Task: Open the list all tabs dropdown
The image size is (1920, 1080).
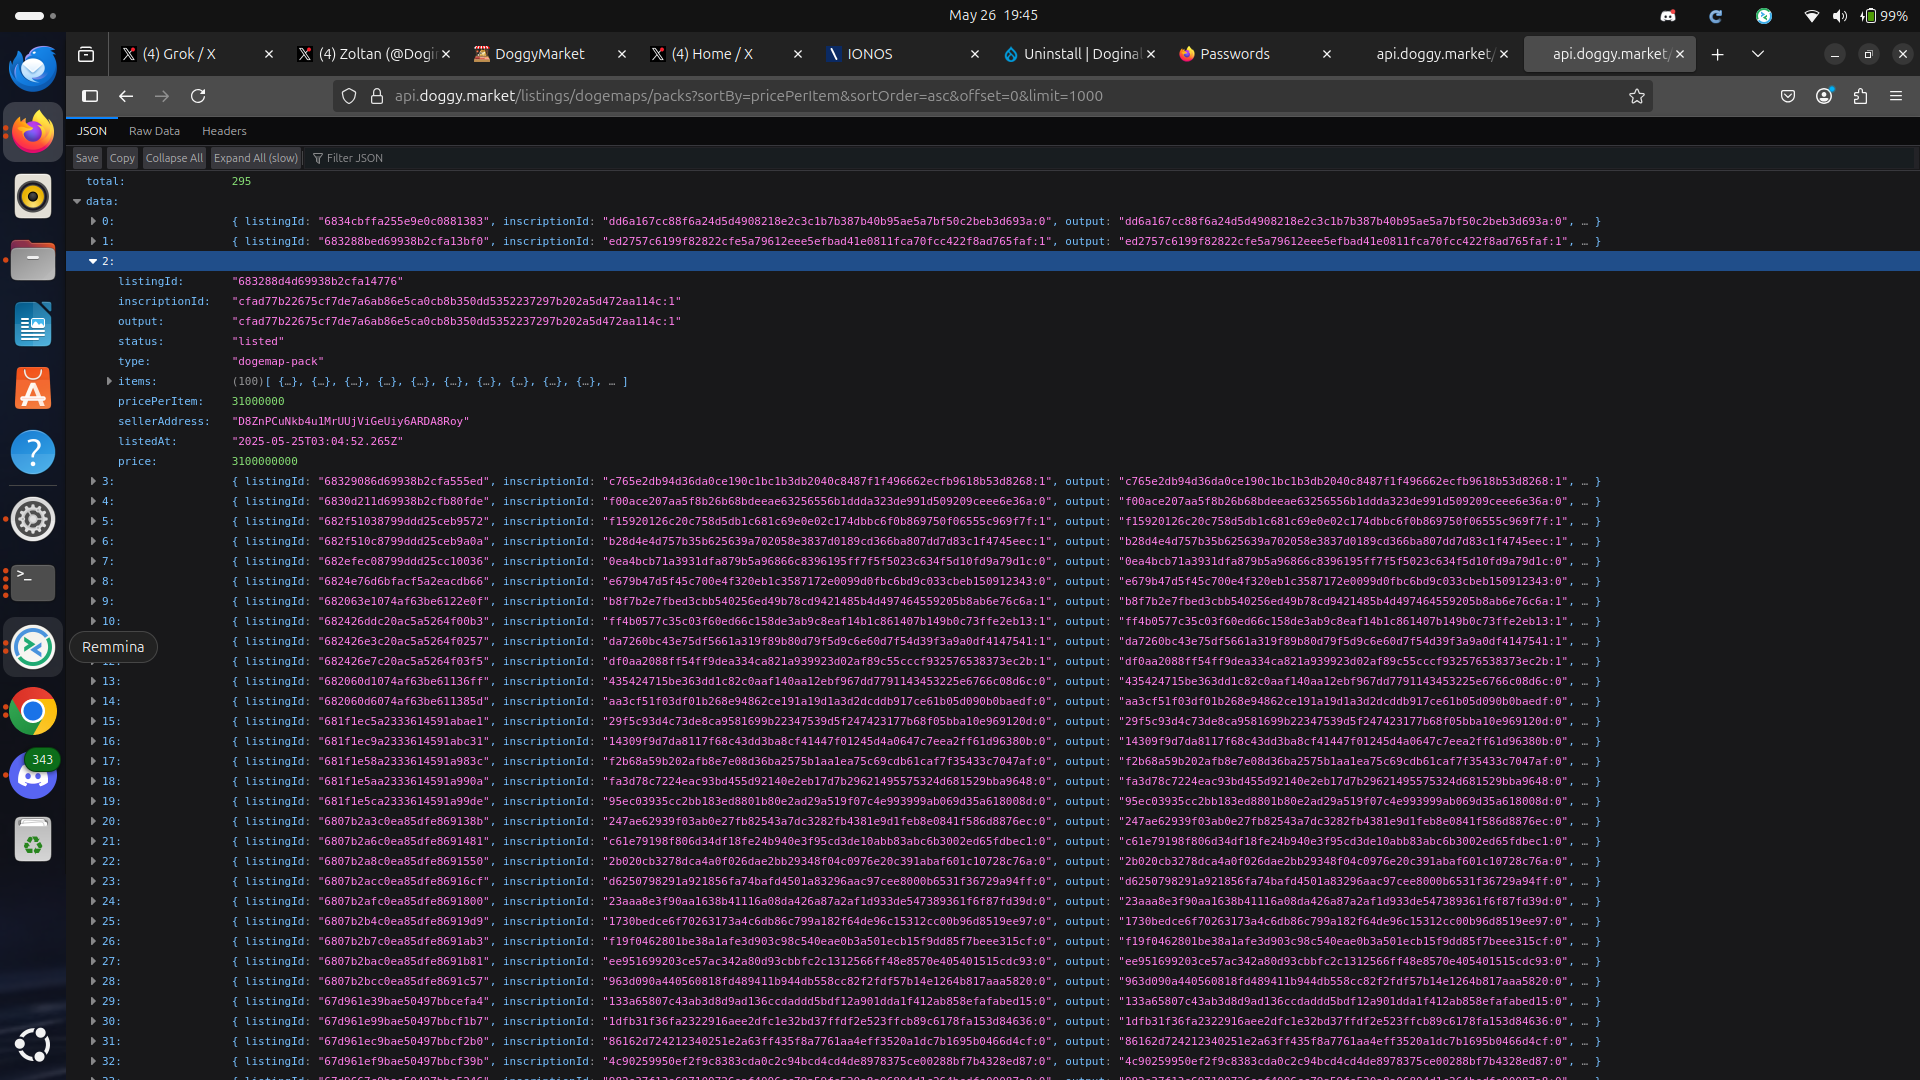Action: tap(1757, 54)
